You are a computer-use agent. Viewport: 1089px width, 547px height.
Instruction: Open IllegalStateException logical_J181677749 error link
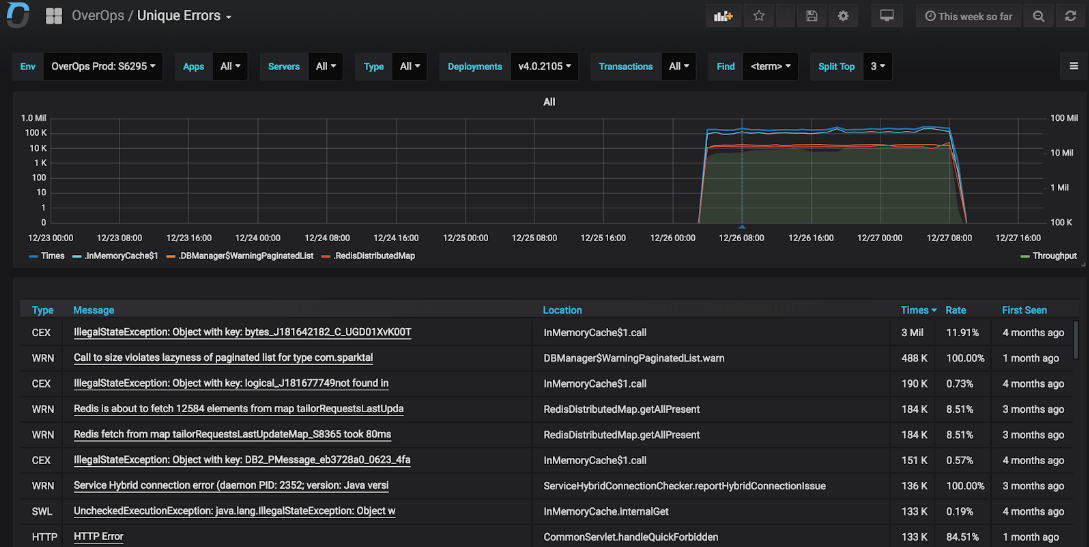(231, 383)
